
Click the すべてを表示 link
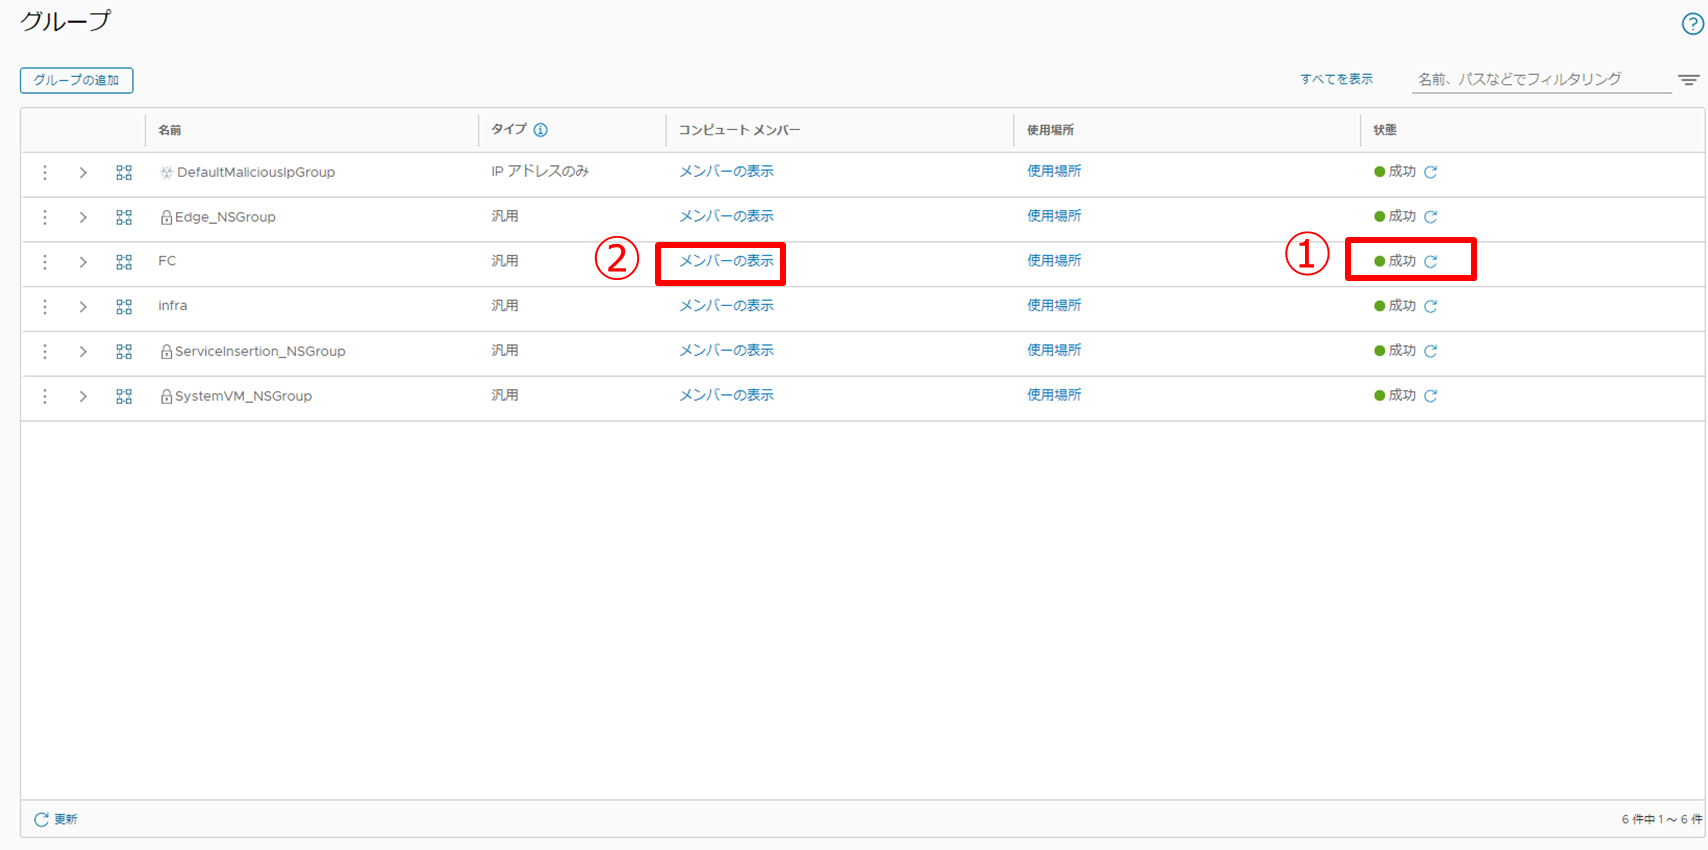click(1336, 79)
